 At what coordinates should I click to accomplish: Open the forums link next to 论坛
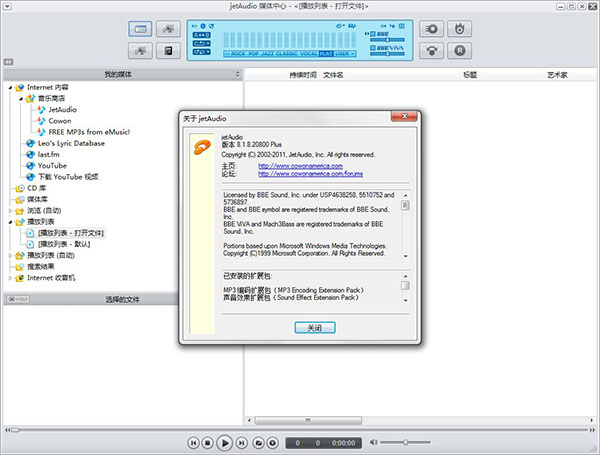310,174
